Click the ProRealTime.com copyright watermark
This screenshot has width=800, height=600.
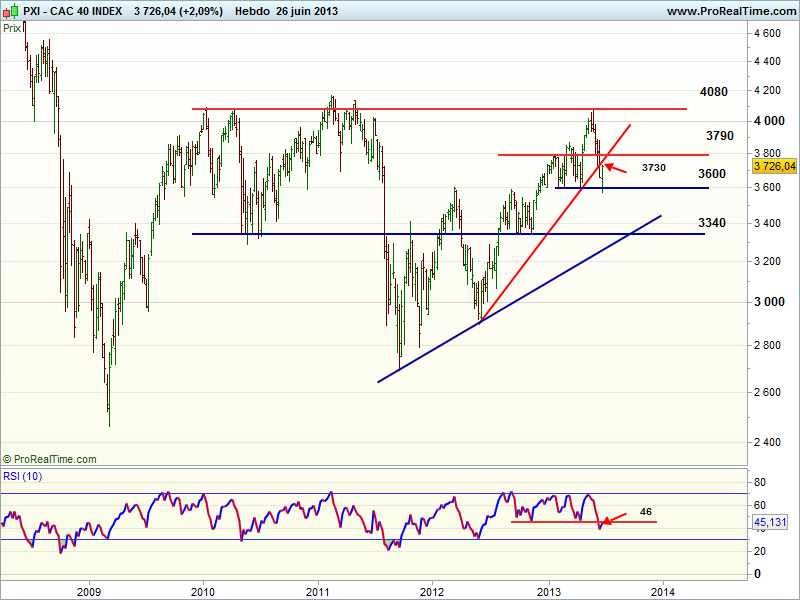(x=50, y=459)
